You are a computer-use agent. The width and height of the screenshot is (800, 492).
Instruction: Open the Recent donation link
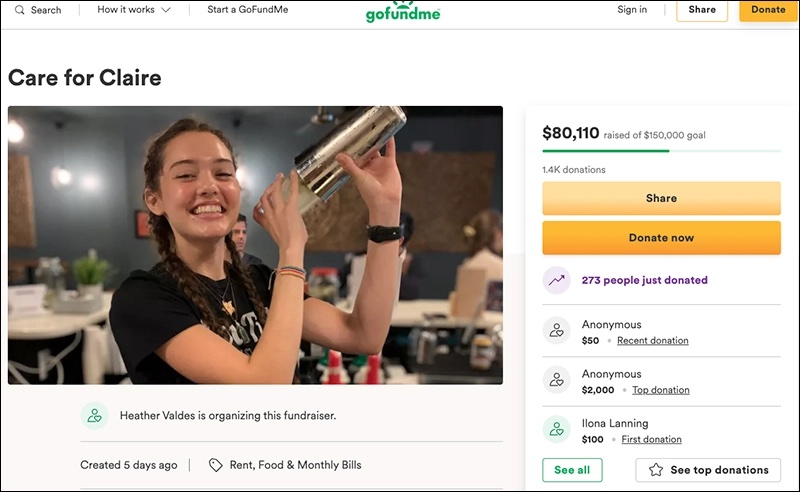click(x=652, y=341)
